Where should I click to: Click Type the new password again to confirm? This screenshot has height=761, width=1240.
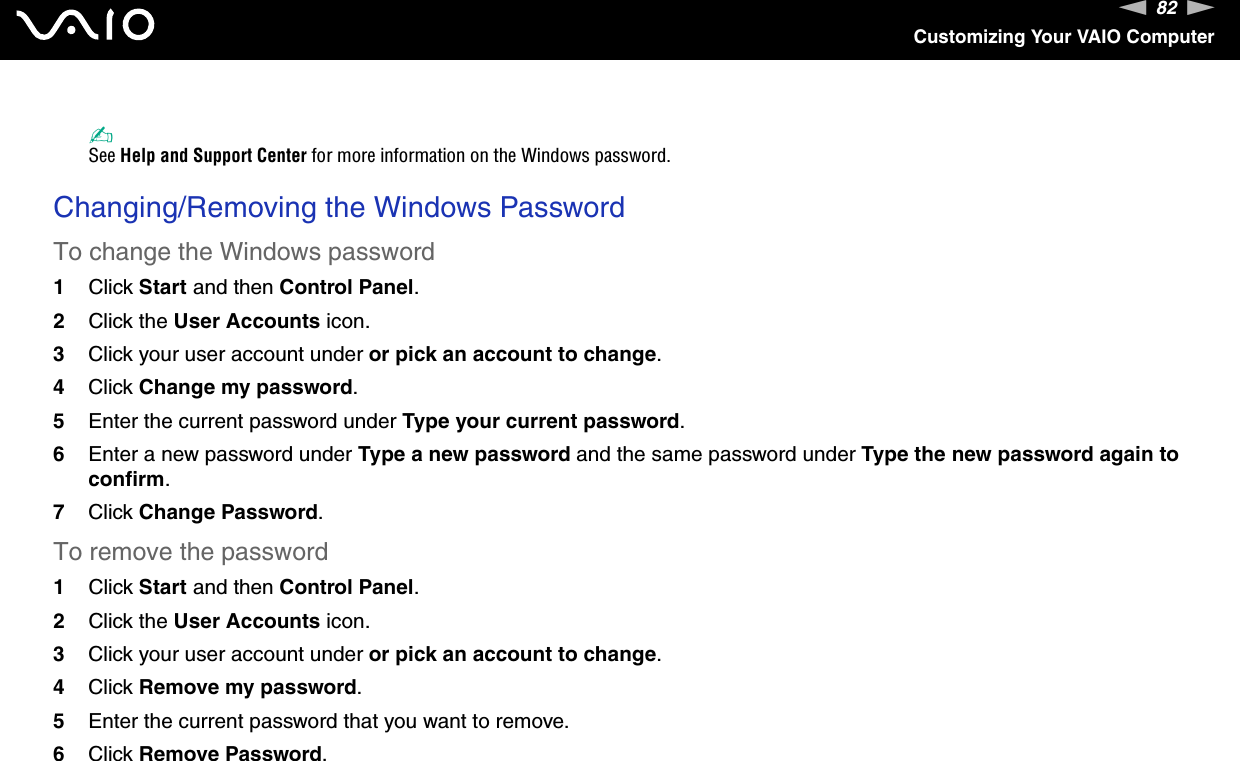tap(1019, 454)
